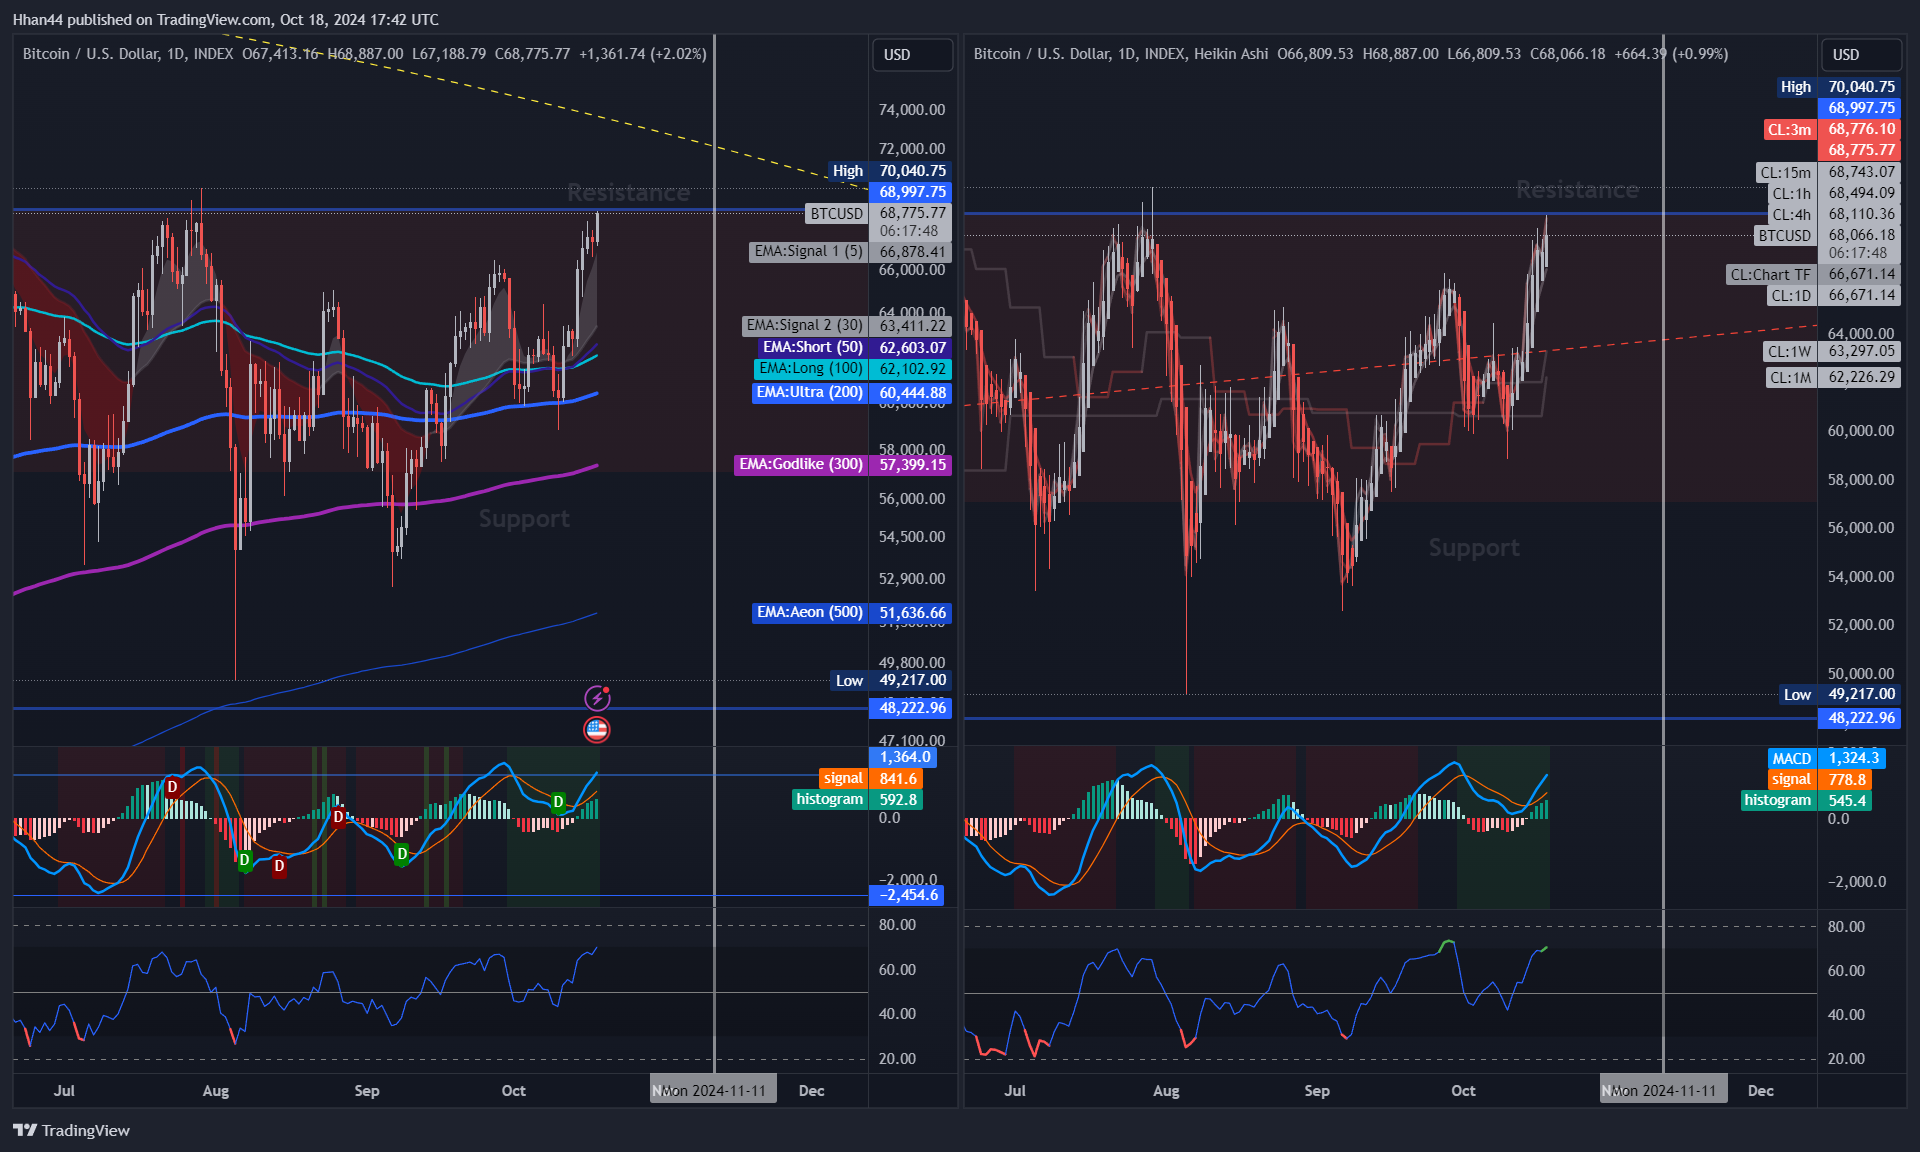
Task: Click the EMA:Signal 1 (5) price label
Action: [850, 252]
